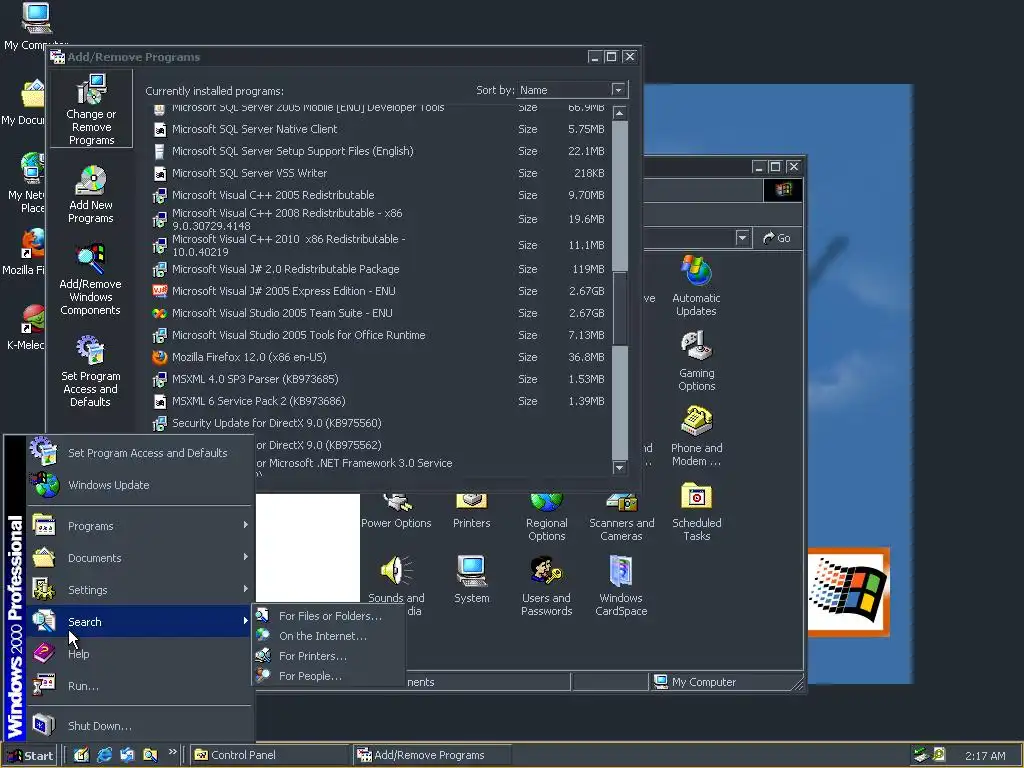This screenshot has height=768, width=1024.
Task: Choose Set Program Access and Defaults sidebar icon
Action: [x=91, y=371]
